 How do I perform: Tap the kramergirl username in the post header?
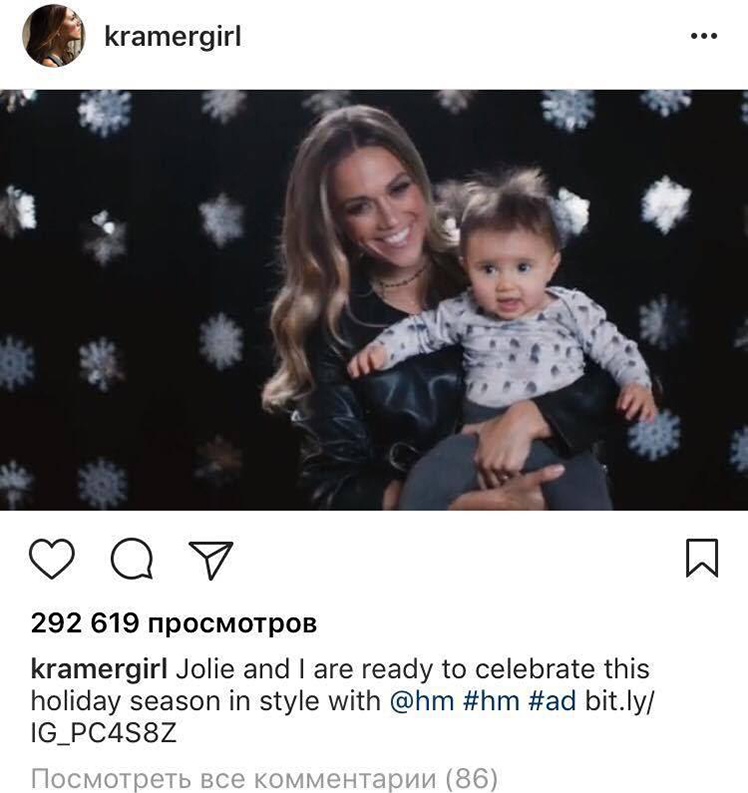tap(172, 37)
